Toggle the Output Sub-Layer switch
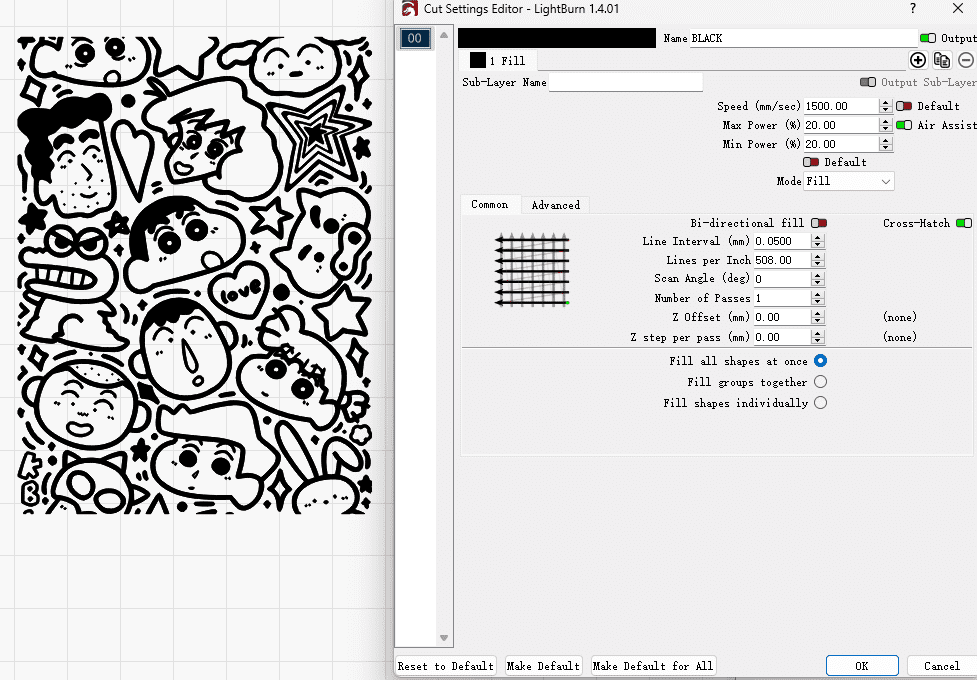The width and height of the screenshot is (977, 680). (x=868, y=82)
